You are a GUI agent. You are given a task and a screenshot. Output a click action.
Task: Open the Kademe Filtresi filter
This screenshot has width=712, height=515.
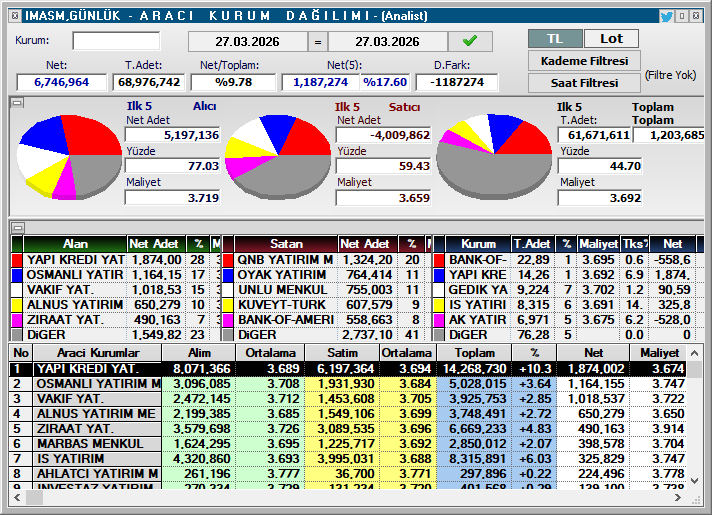[584, 61]
